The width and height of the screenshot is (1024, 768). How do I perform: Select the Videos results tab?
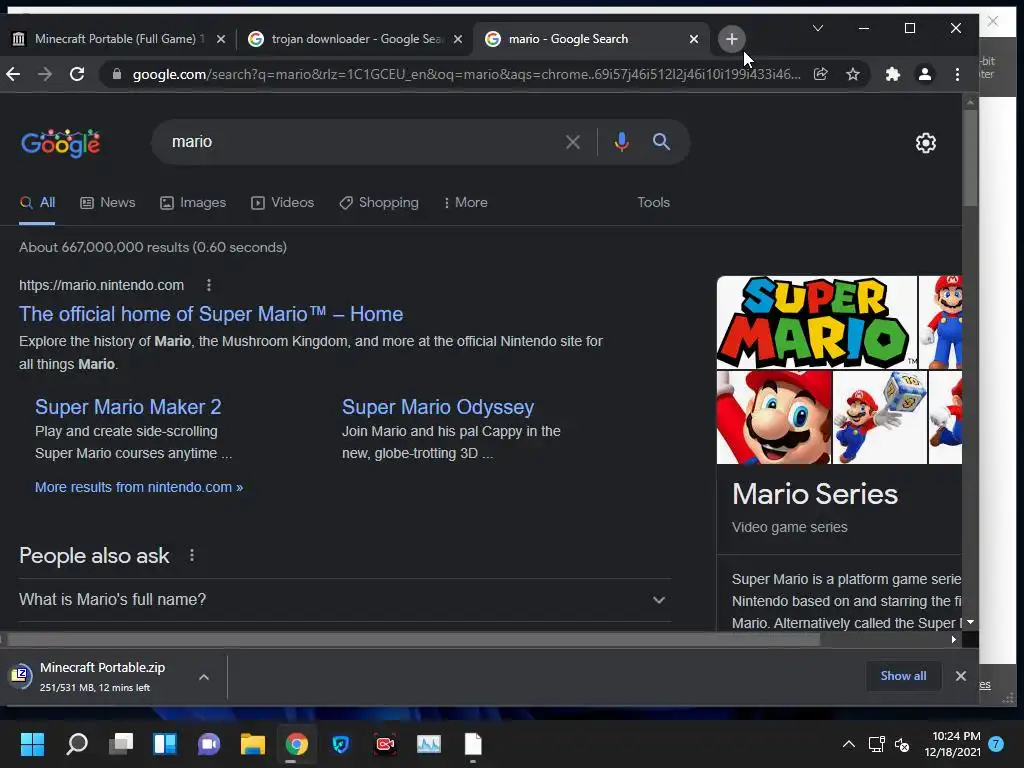283,202
